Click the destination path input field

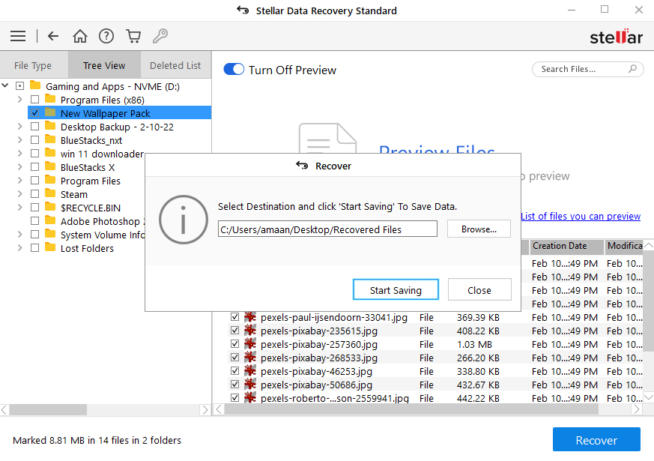(x=327, y=229)
